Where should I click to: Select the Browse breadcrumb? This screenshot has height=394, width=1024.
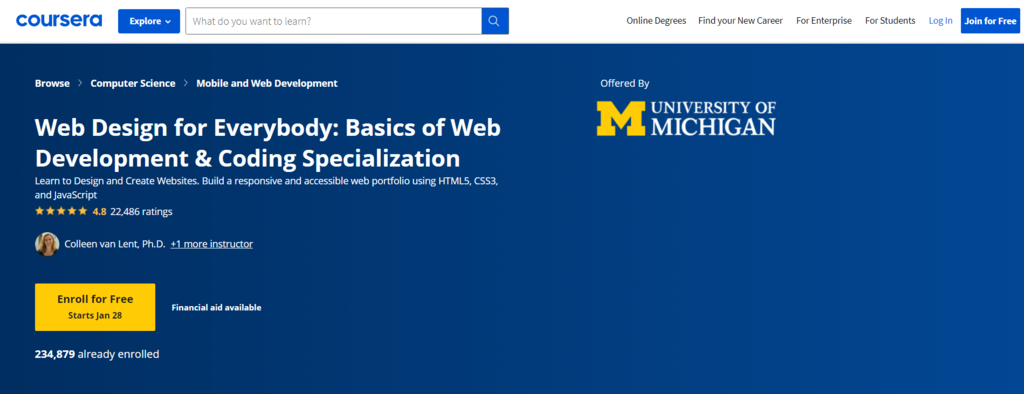[52, 83]
